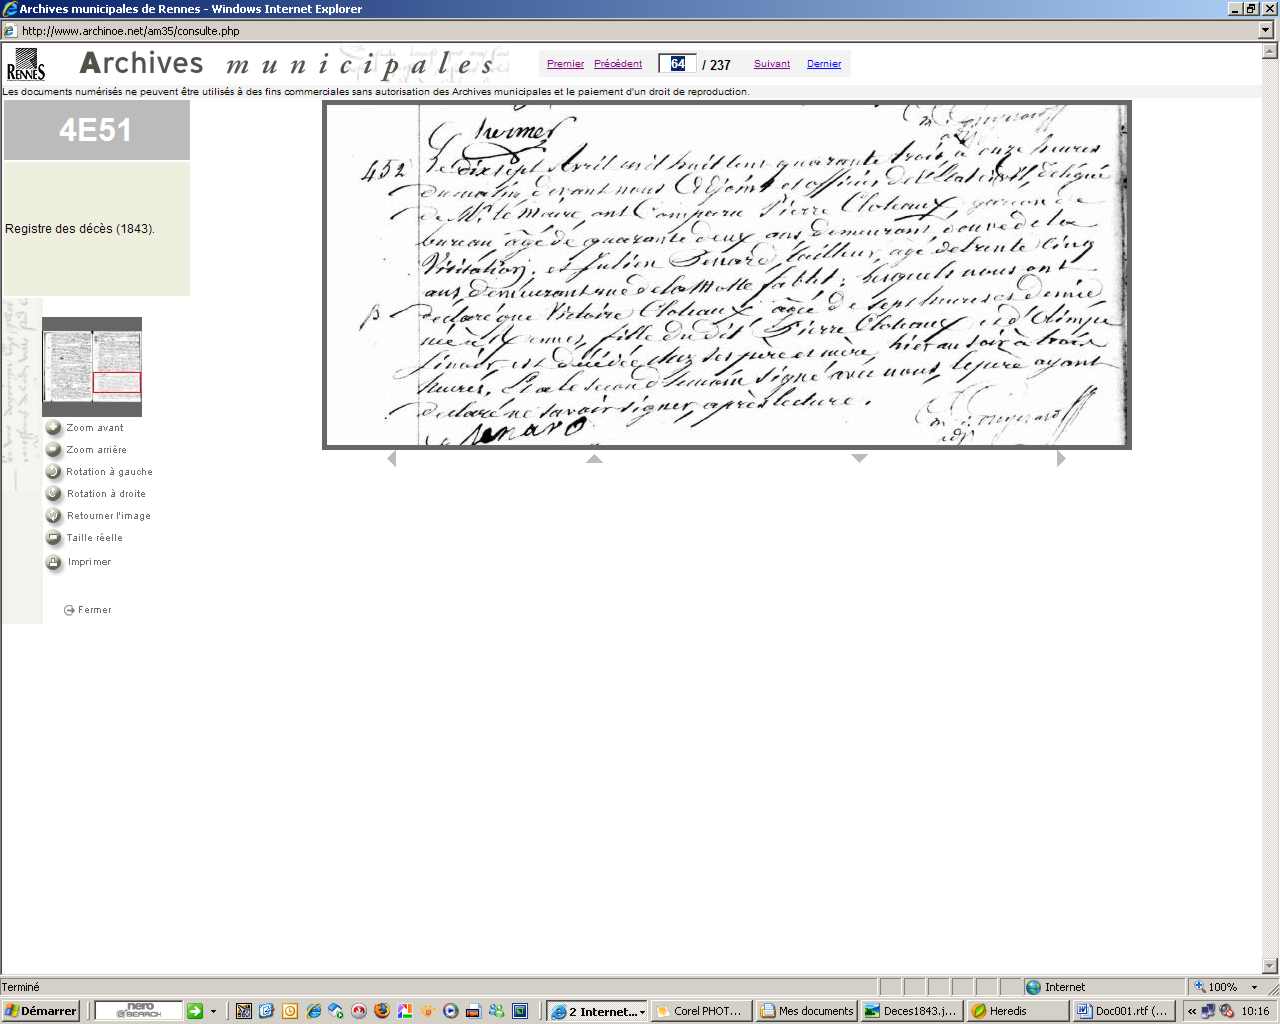Screen dimensions: 1280x1024
Task: Rotate image right with Rotation à droite
Action: tap(54, 494)
